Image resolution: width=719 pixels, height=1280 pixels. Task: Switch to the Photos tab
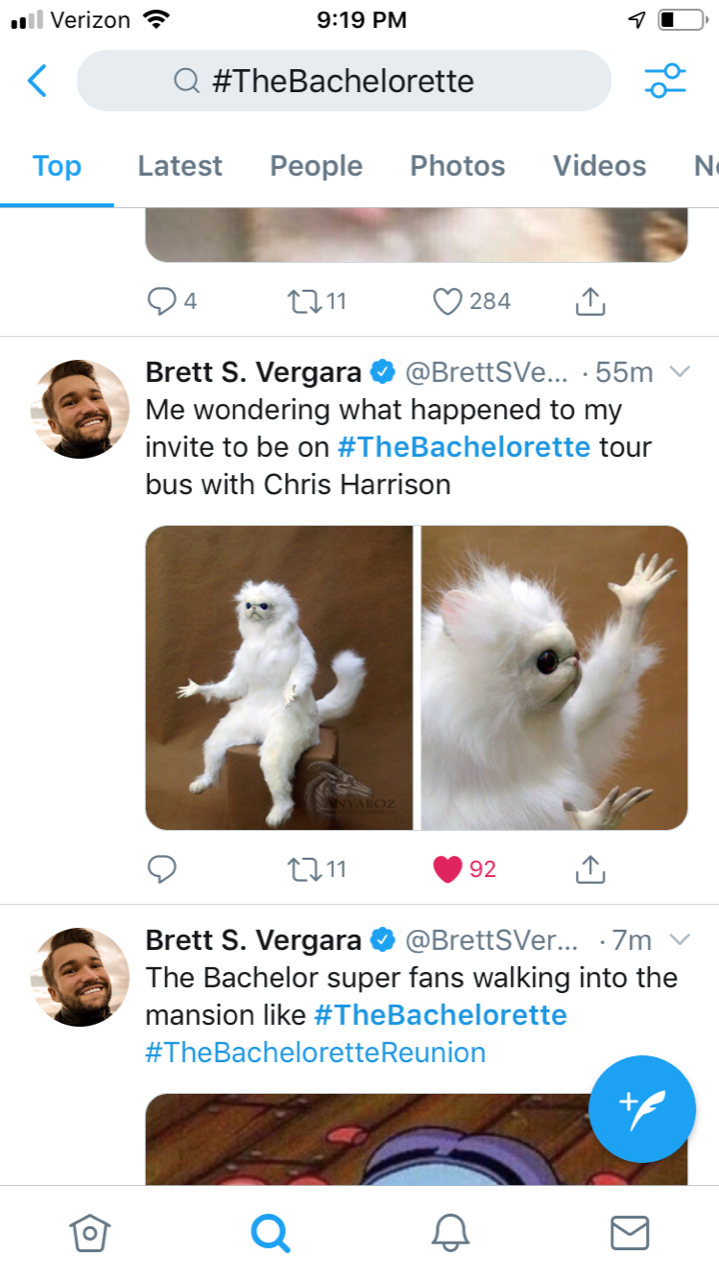pos(458,166)
